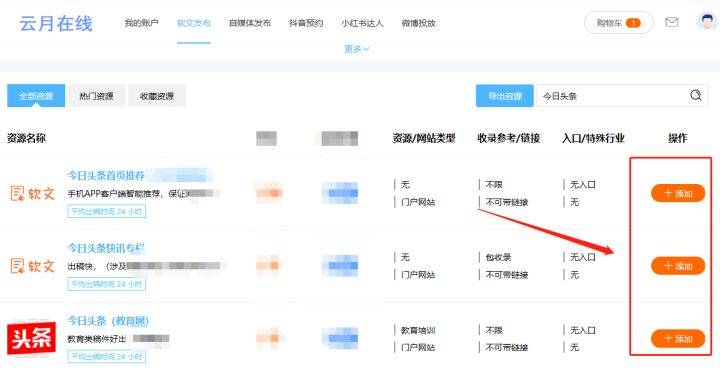Click the 导出资源 button
This screenshot has height=371, width=720.
point(505,96)
